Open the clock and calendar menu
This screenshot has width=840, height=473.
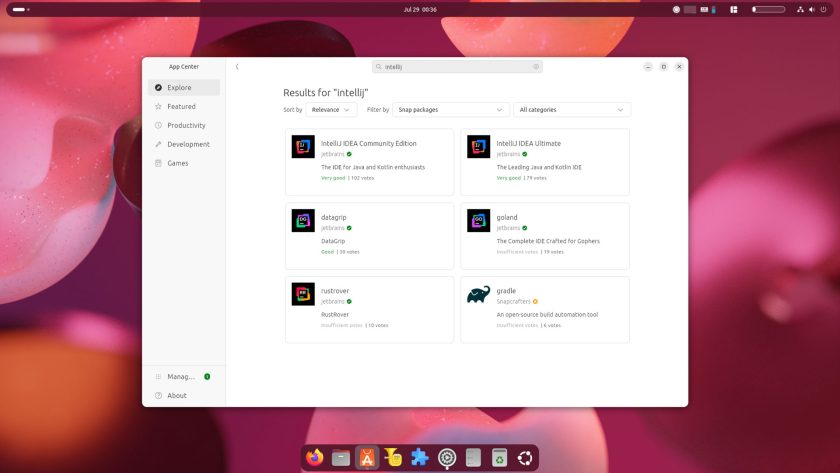420,9
